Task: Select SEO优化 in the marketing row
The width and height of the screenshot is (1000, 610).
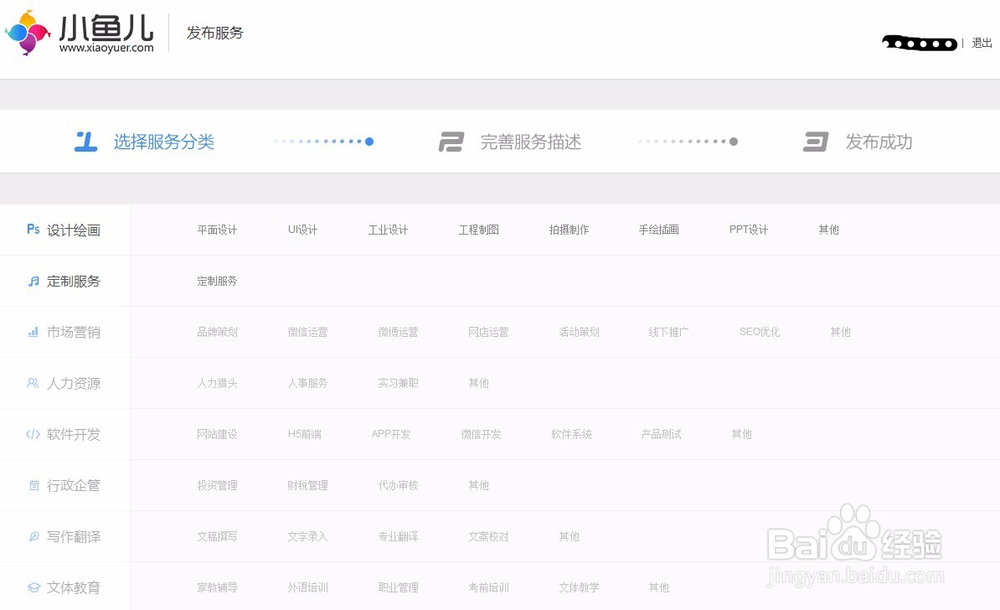Action: 758,332
